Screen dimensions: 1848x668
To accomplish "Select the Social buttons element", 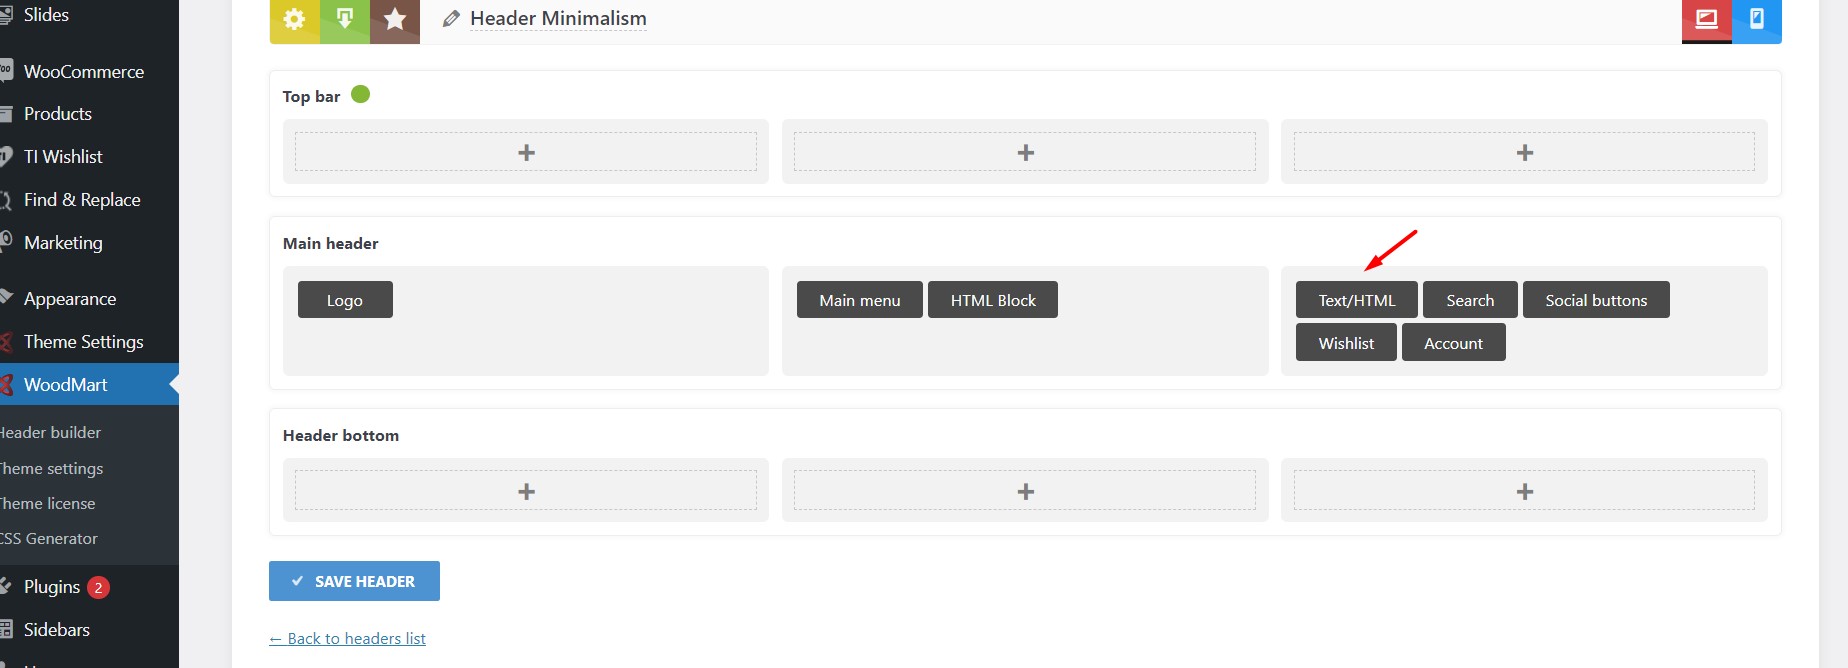I will pyautogui.click(x=1596, y=300).
